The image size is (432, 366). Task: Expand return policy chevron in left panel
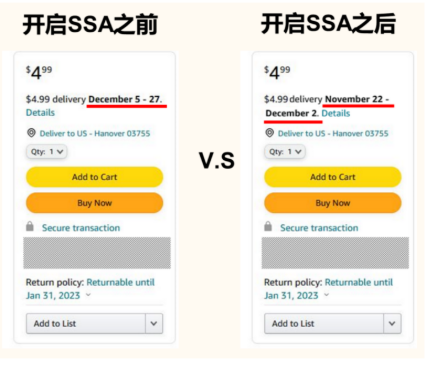pyautogui.click(x=88, y=295)
